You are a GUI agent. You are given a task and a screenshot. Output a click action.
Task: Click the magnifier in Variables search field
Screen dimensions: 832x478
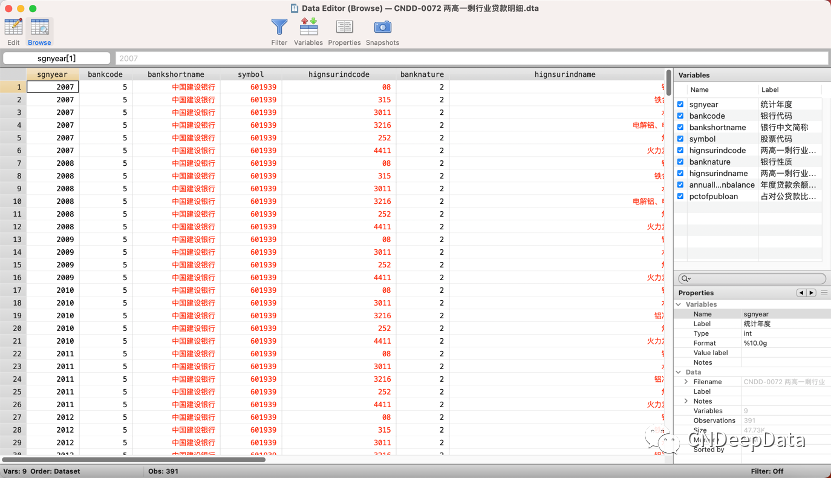point(685,279)
